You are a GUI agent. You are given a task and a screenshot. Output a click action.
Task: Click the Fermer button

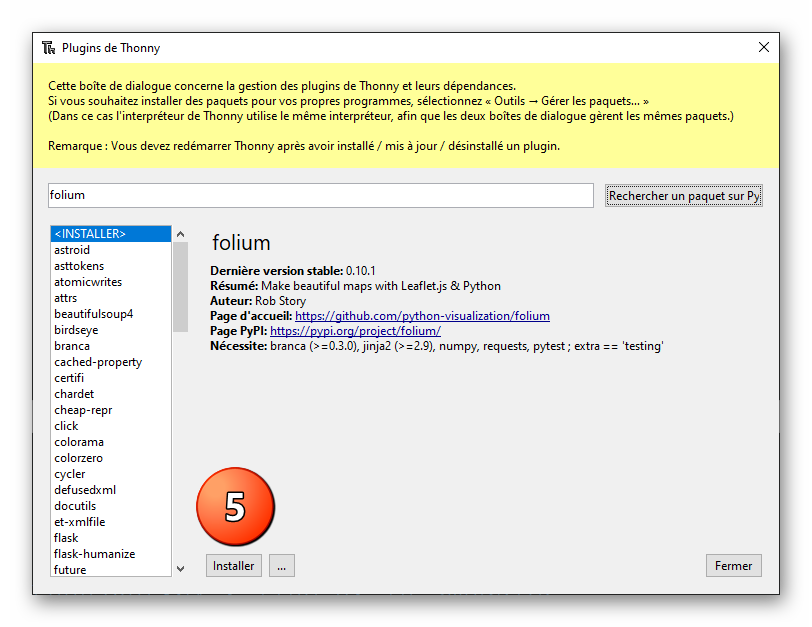pos(733,565)
